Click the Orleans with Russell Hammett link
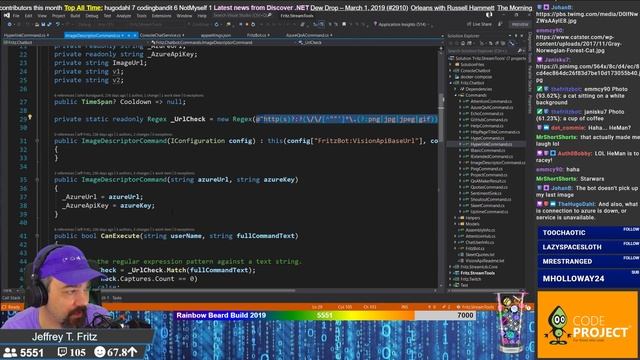This screenshot has width=640, height=360. pos(452,8)
